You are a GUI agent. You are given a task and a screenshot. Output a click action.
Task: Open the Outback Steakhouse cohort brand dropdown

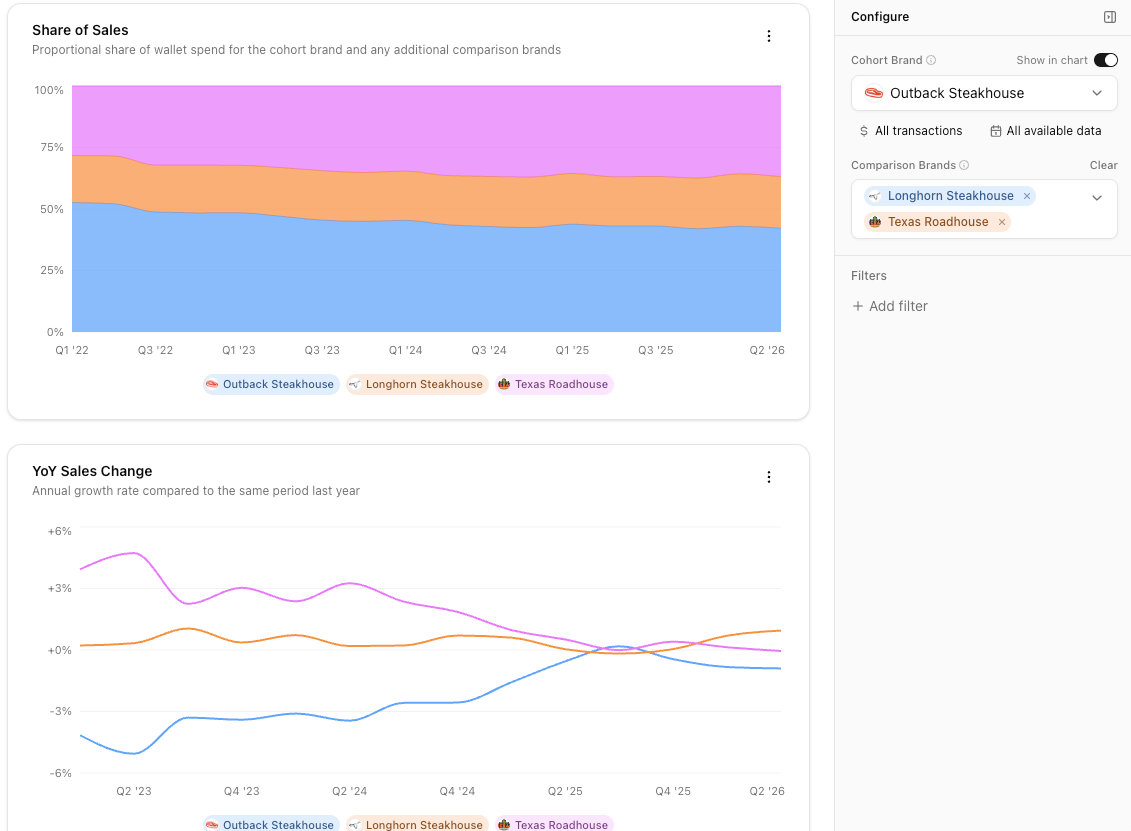pyautogui.click(x=984, y=93)
